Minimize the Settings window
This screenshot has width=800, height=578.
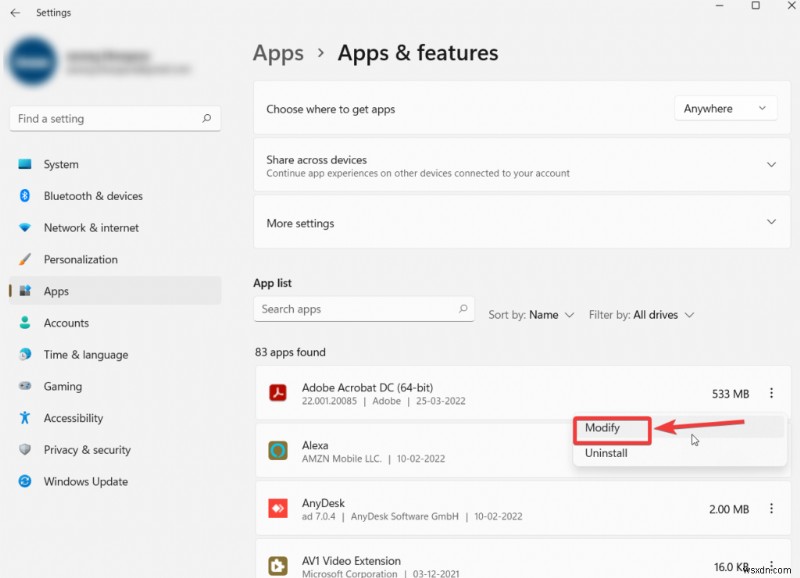(x=719, y=6)
